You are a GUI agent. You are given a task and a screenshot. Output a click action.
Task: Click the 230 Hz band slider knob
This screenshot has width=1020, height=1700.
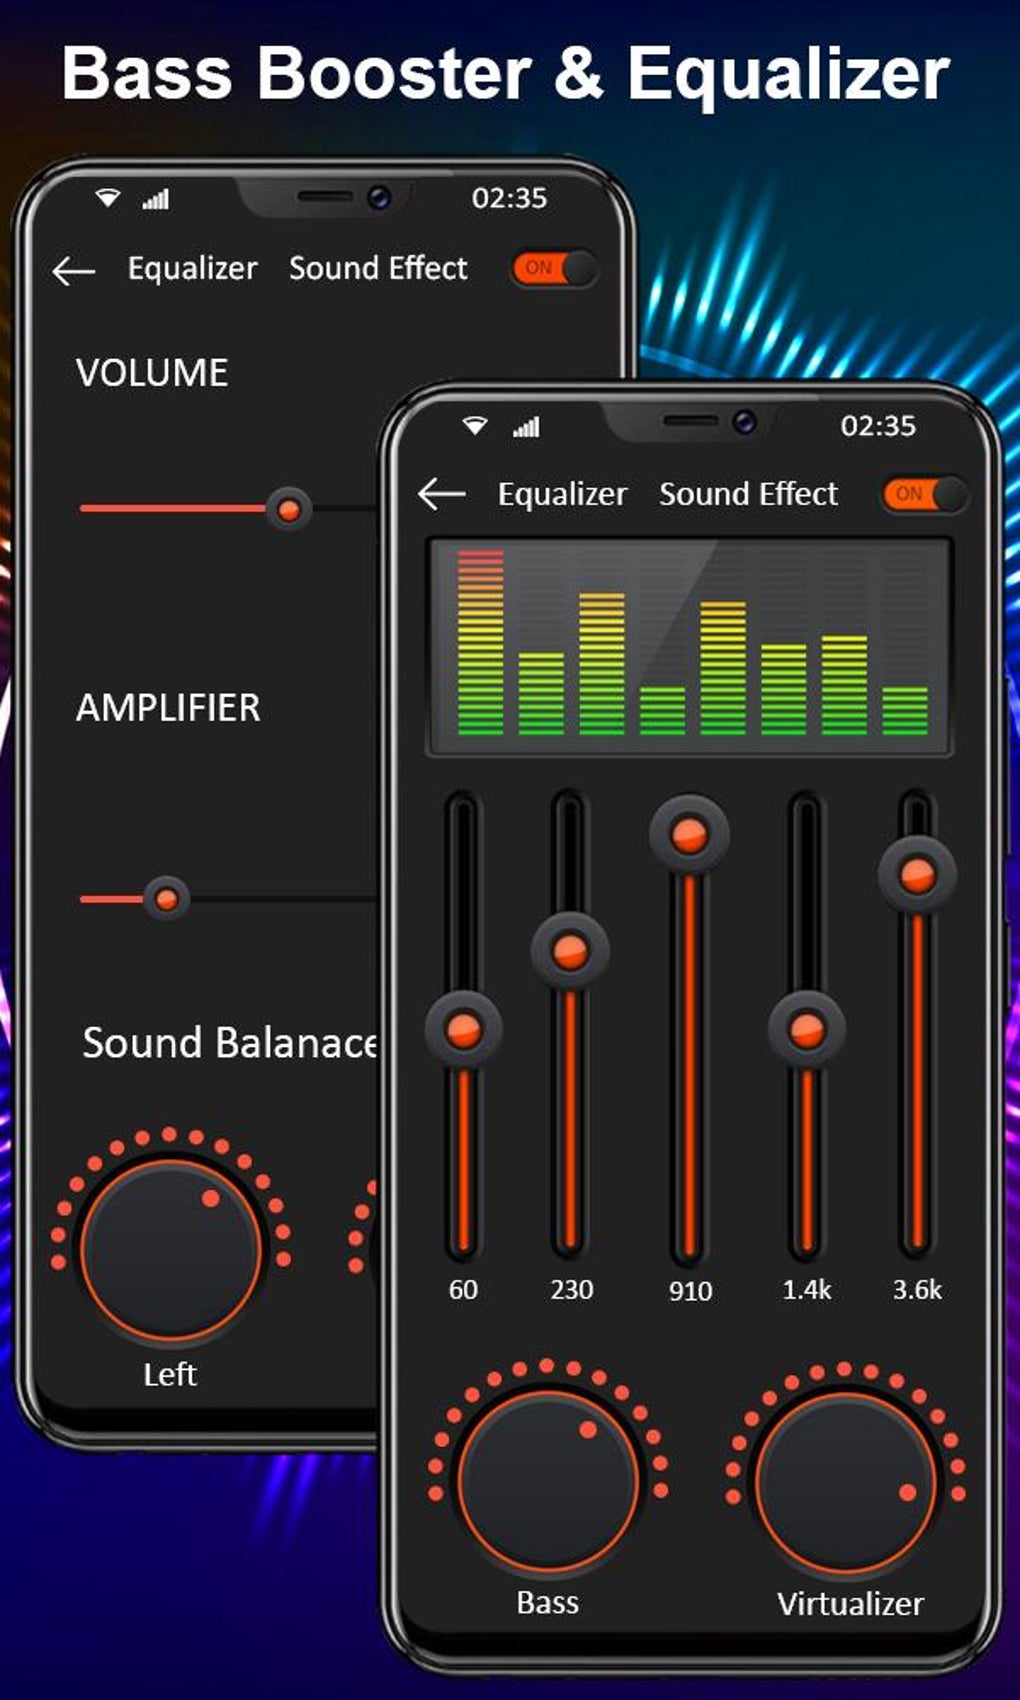570,950
